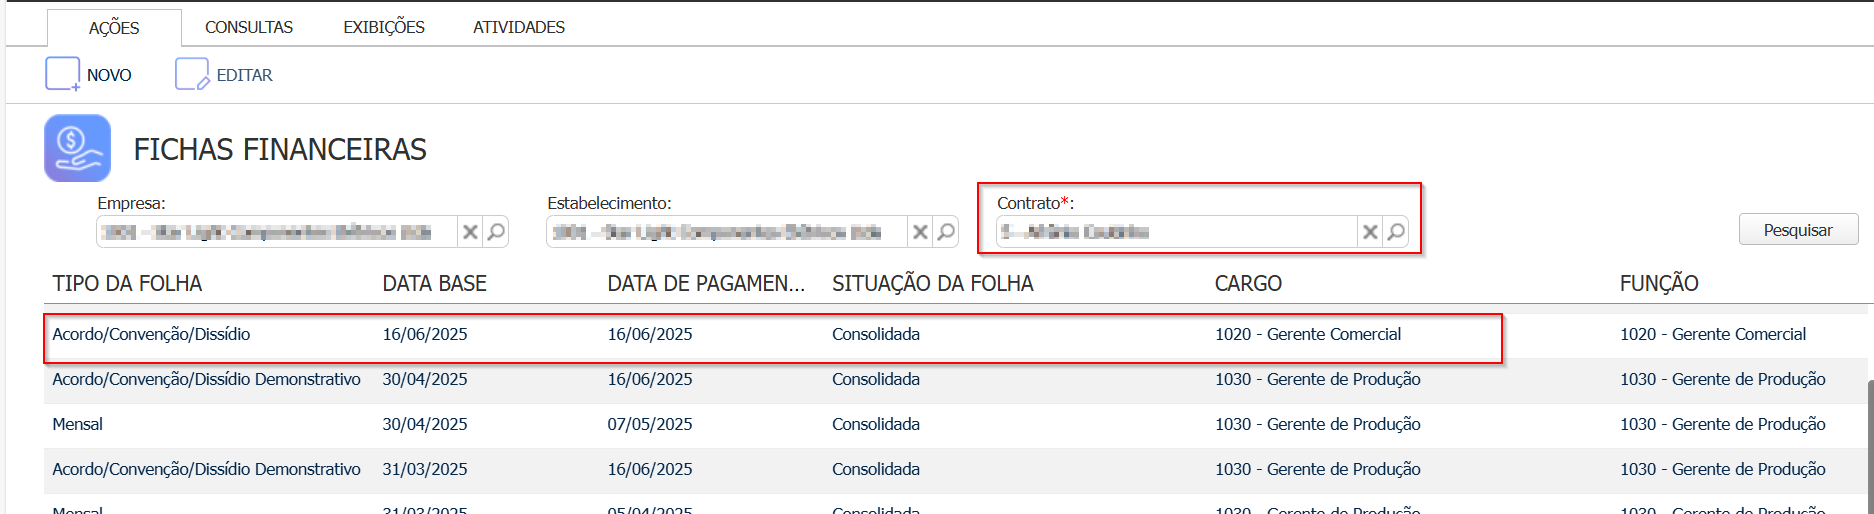Select the Acordo/Convenção/Dissídio row dated 16/06/2025
1874x514 pixels.
point(151,335)
